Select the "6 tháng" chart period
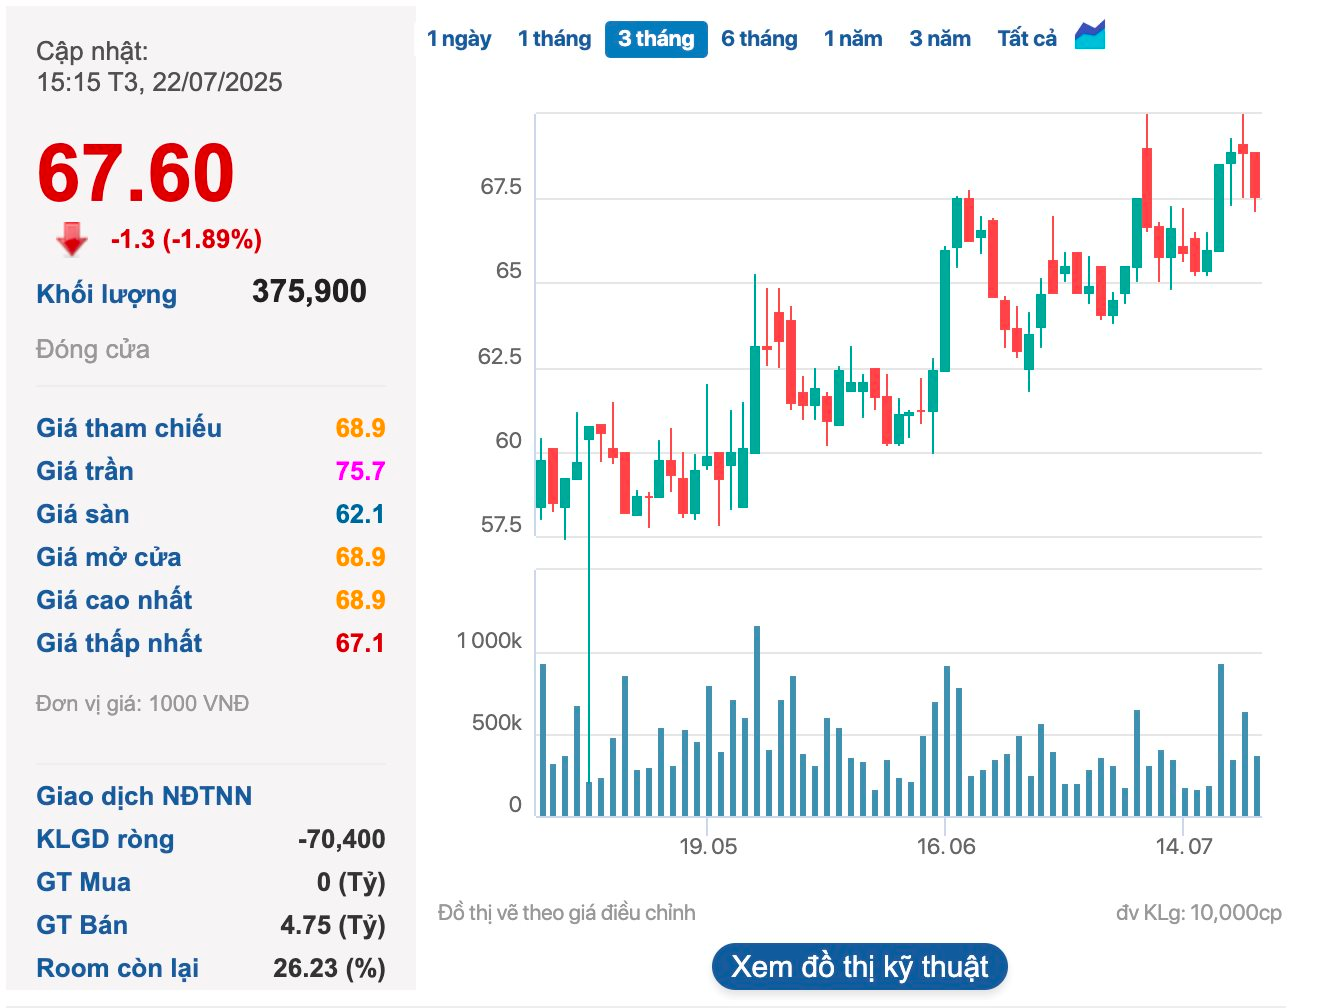The height and width of the screenshot is (1008, 1340). click(759, 38)
